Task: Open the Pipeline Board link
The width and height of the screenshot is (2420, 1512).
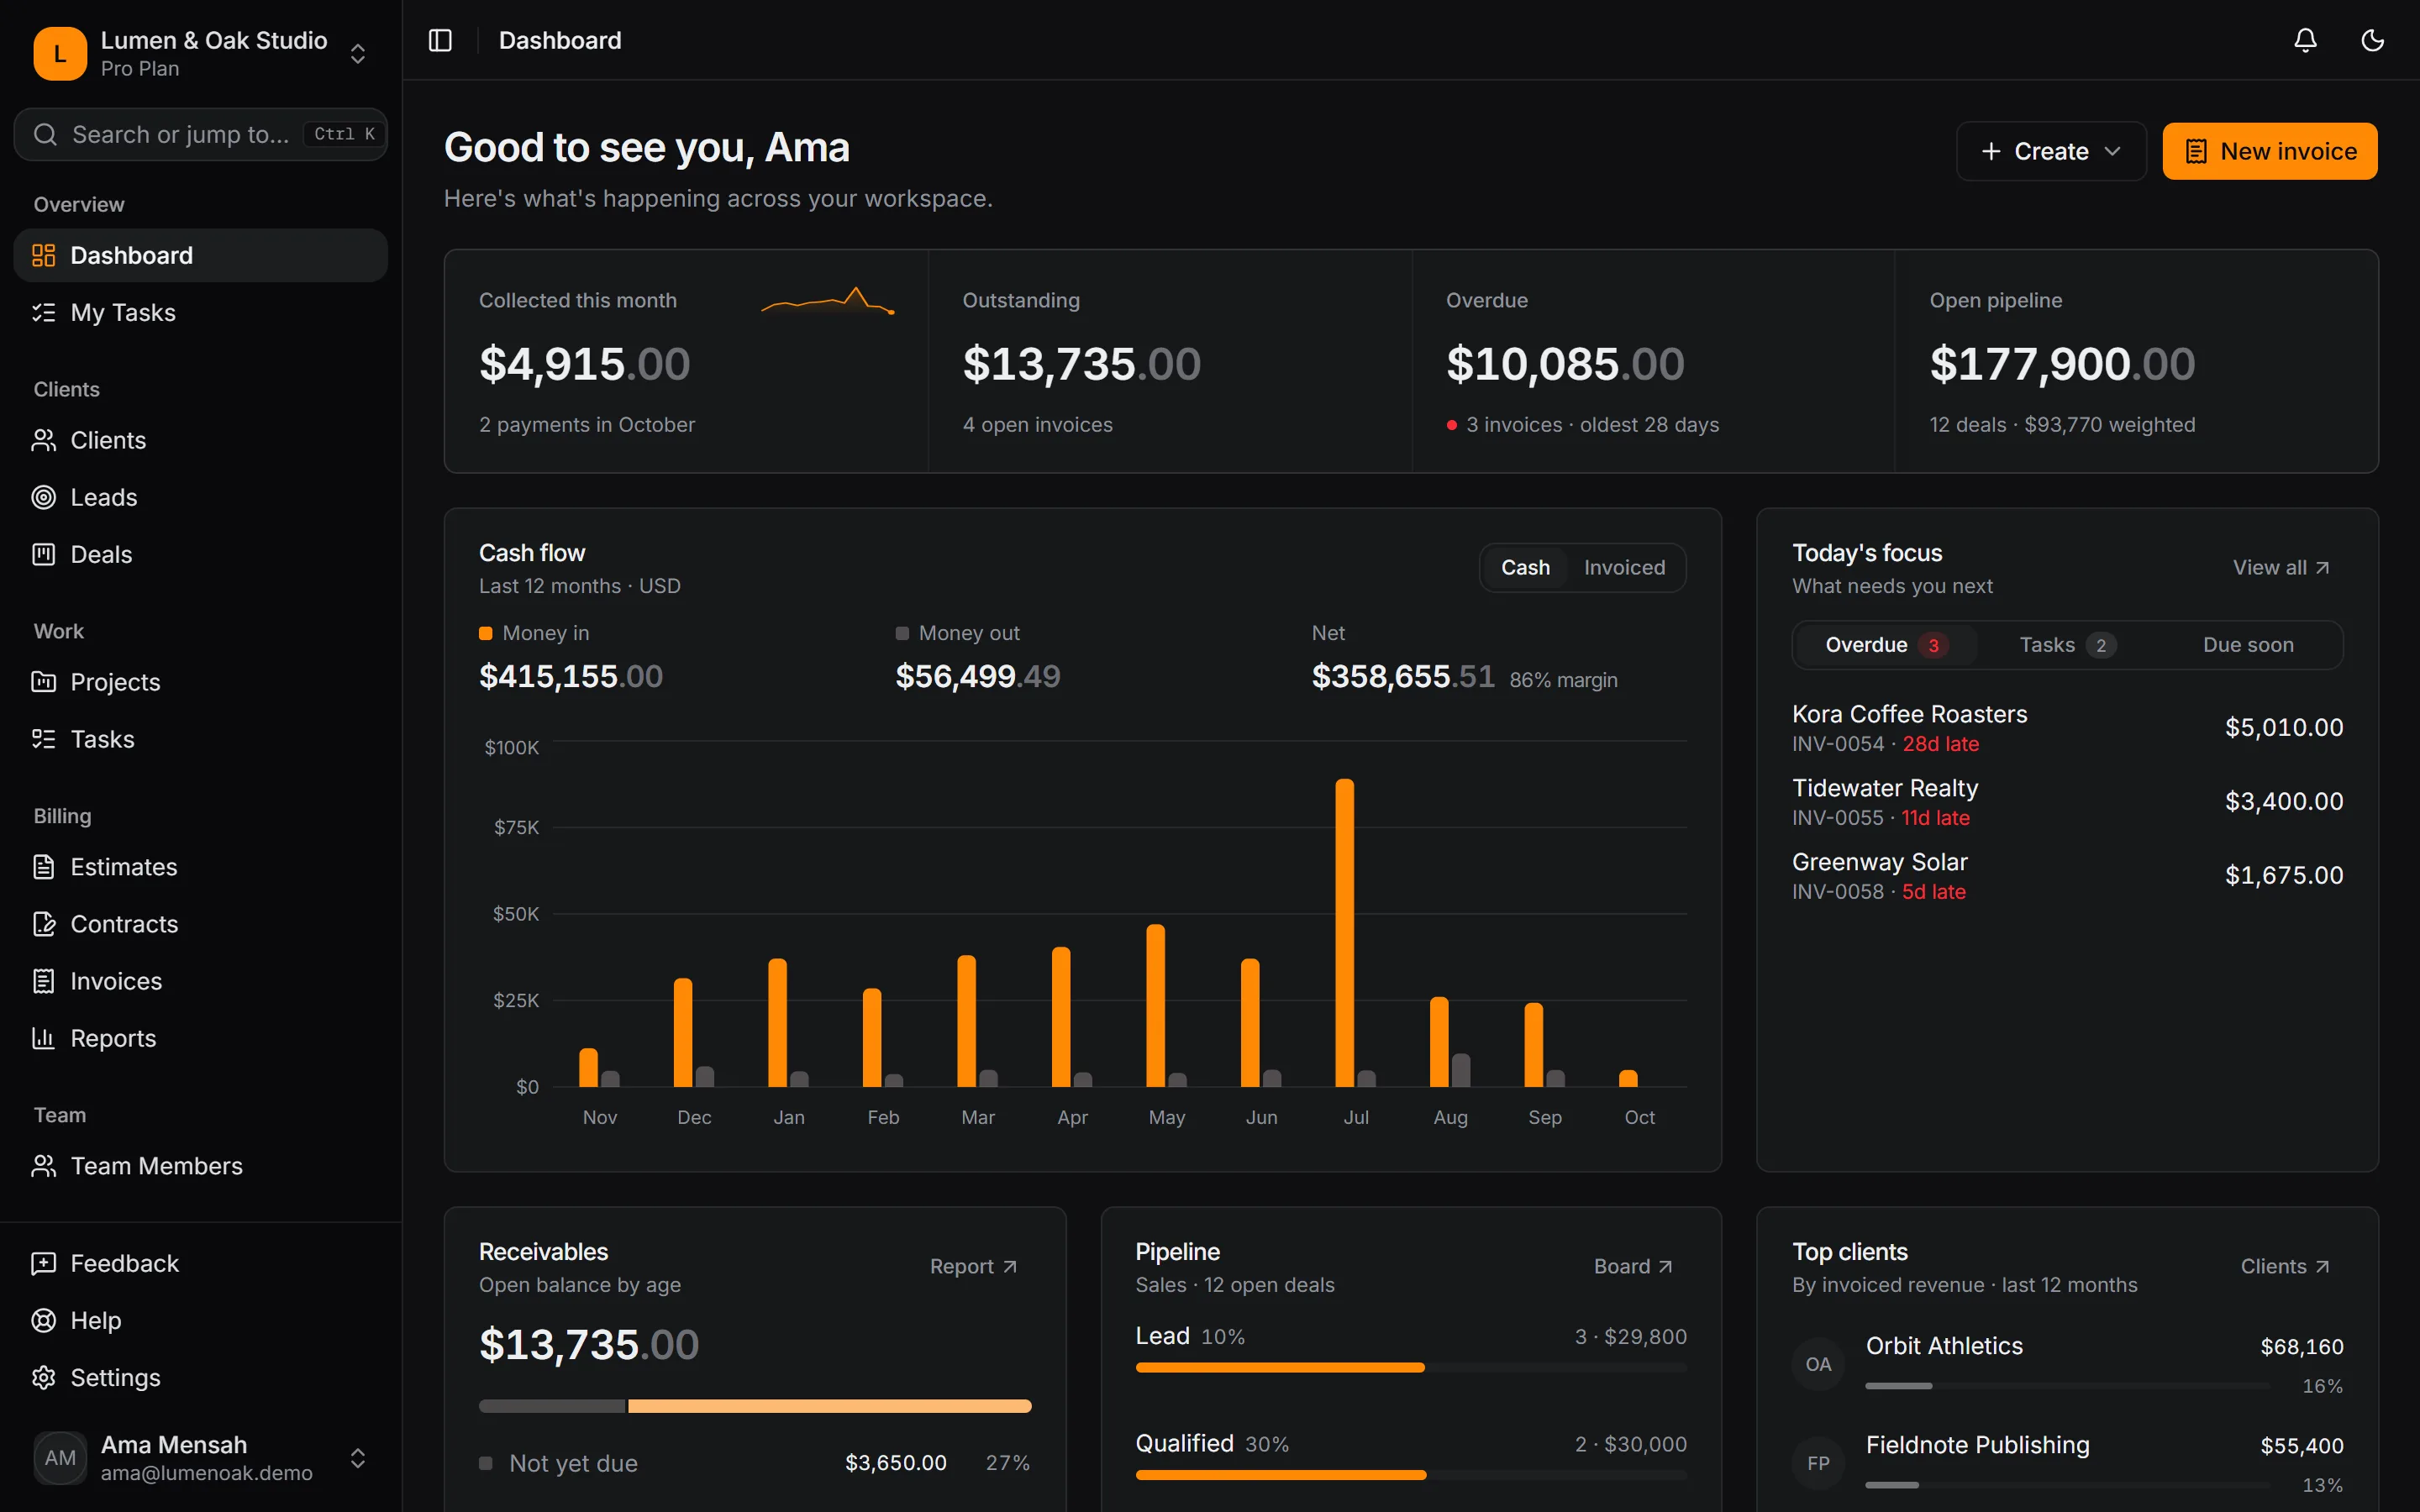Action: click(1633, 1266)
